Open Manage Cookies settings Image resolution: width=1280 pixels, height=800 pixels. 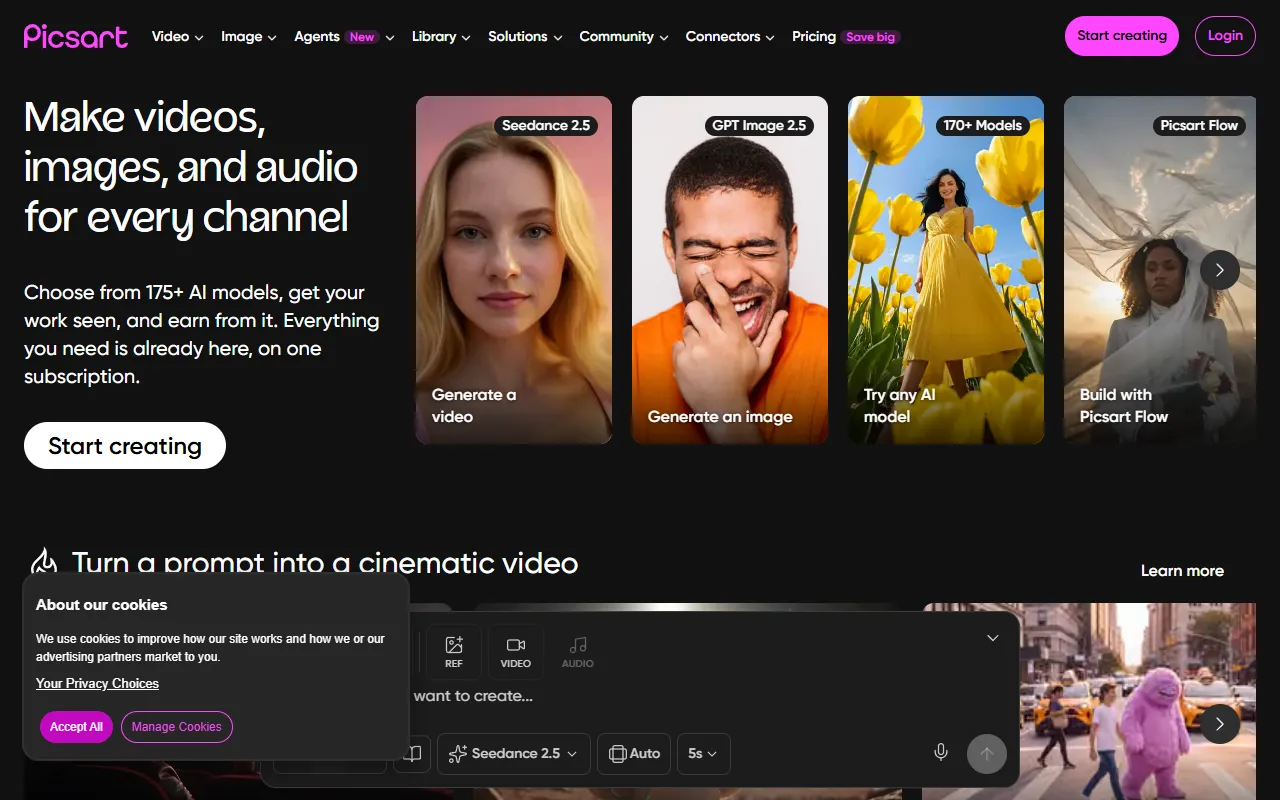click(177, 727)
